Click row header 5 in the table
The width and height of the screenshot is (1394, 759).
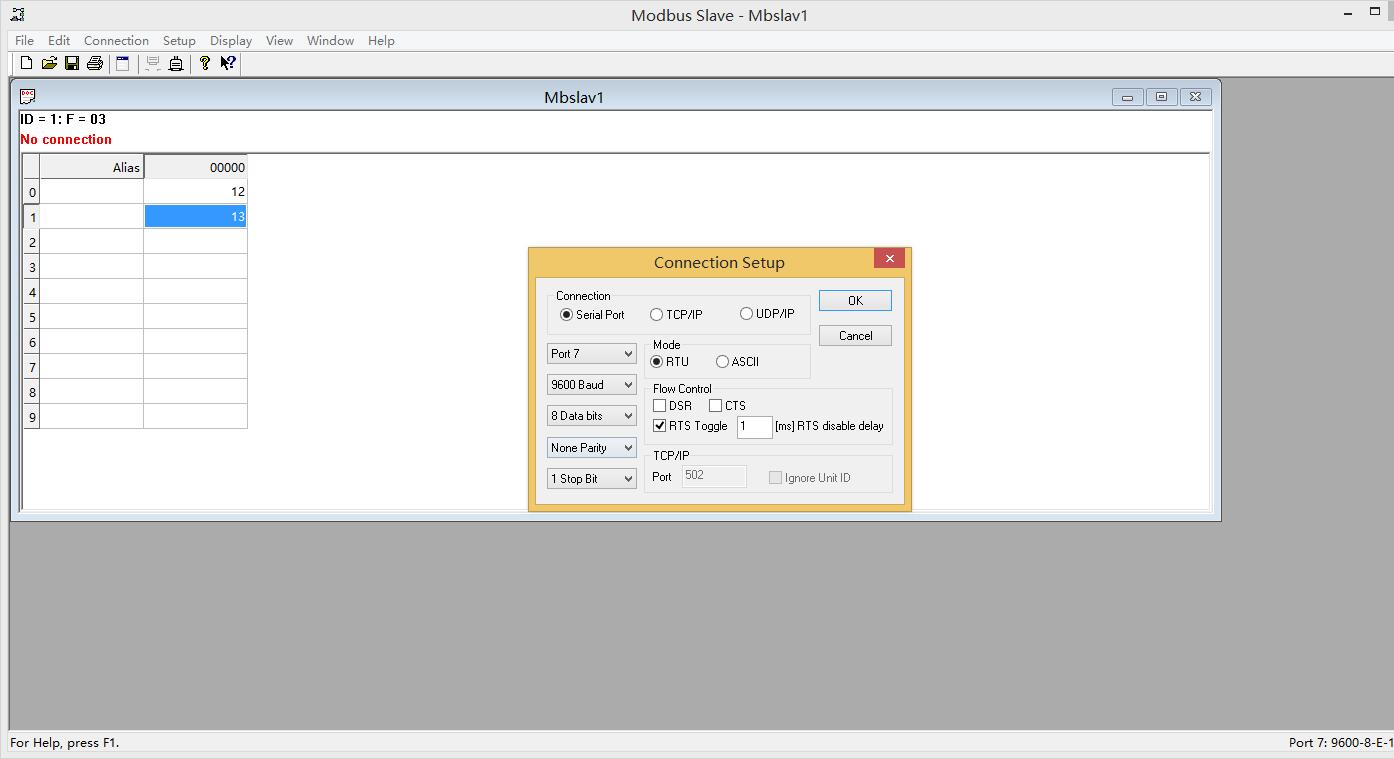32,317
